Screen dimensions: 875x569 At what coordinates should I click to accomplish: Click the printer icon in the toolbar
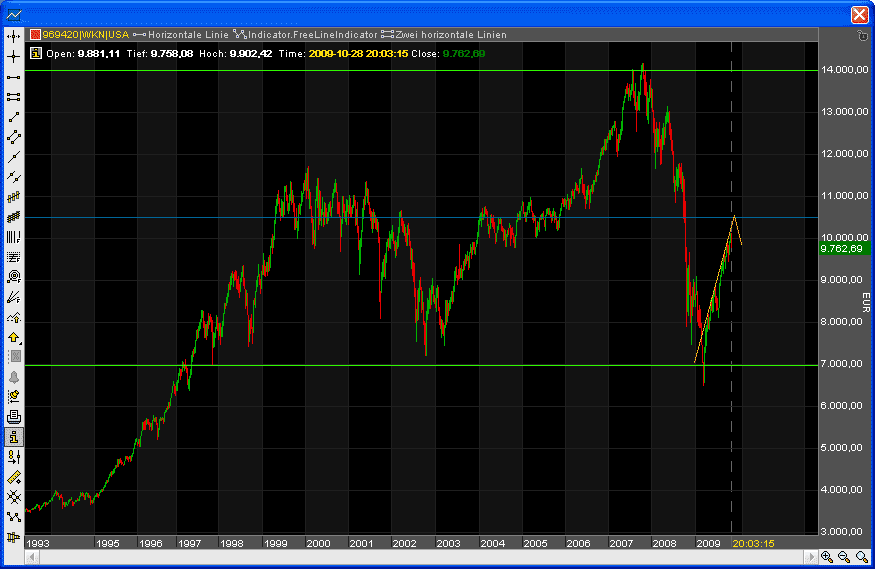13,416
